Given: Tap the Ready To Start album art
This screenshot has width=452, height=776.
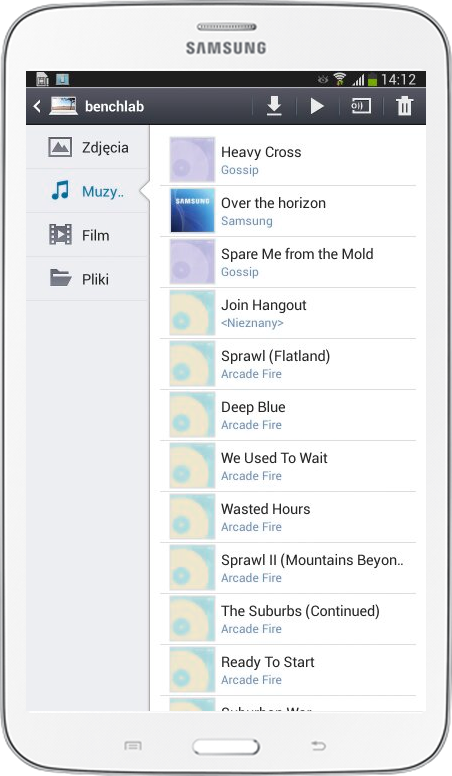Looking at the screenshot, I should click(x=192, y=670).
